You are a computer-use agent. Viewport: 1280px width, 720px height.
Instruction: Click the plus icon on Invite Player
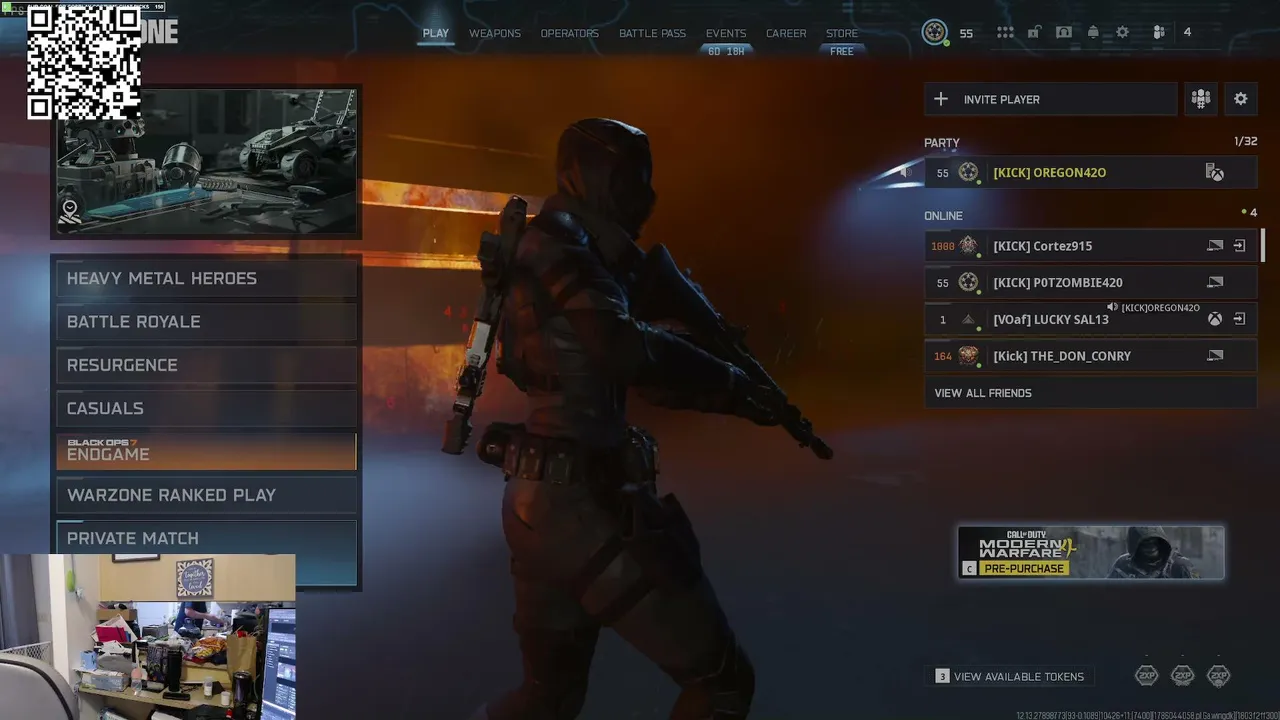941,99
